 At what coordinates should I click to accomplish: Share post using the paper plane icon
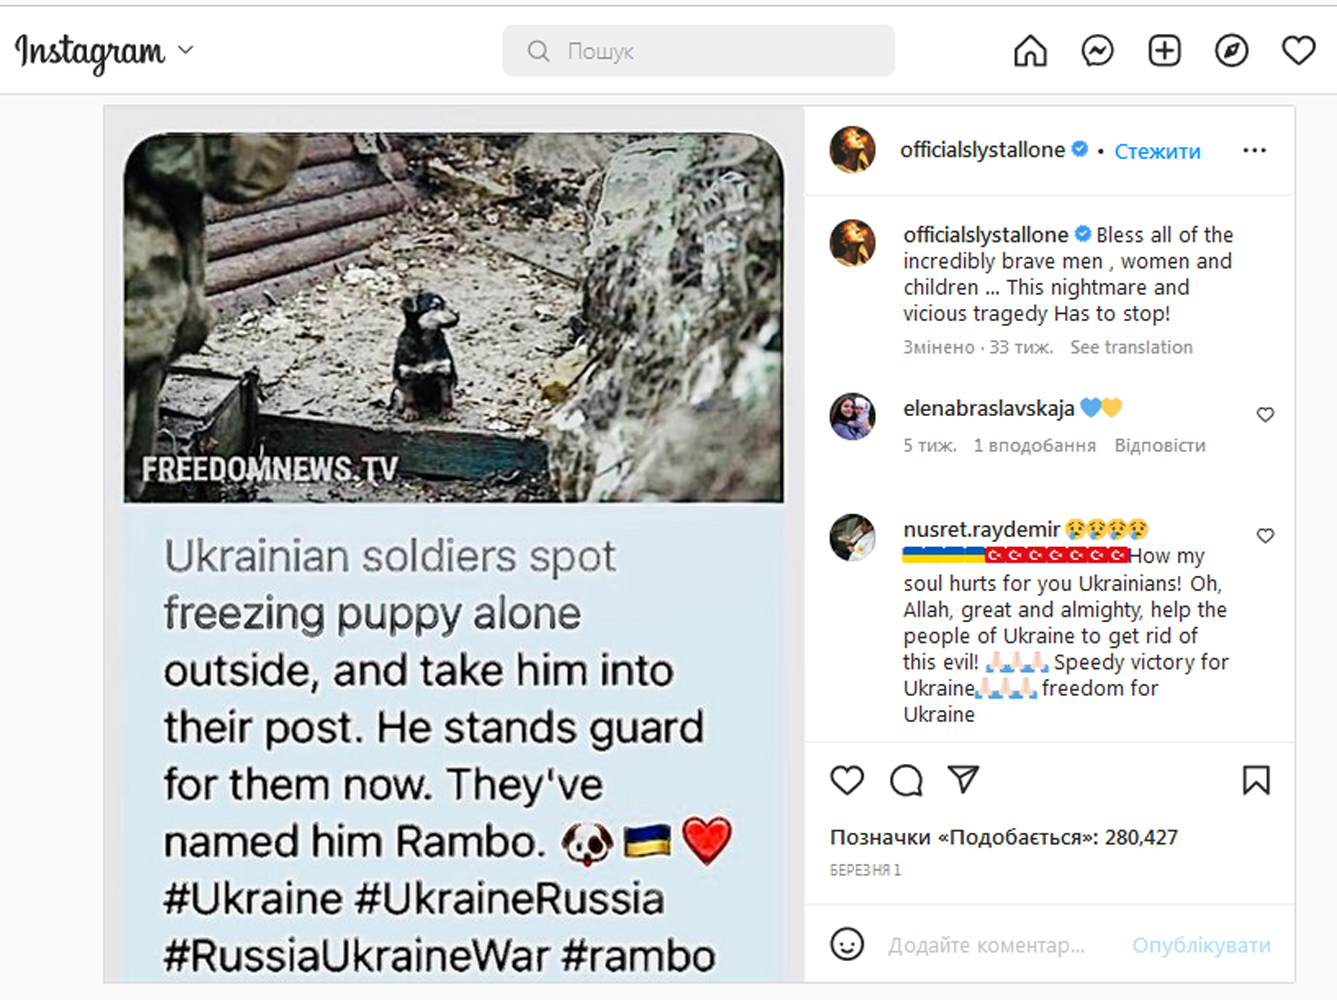(963, 779)
